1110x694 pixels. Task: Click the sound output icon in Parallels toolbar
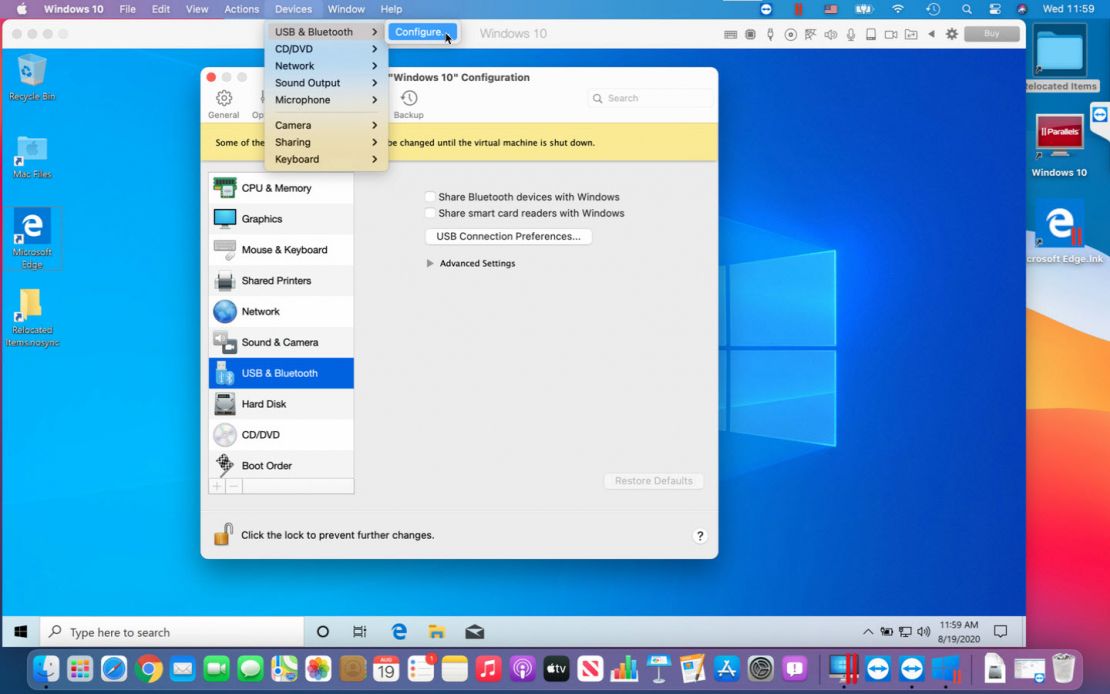click(x=830, y=34)
